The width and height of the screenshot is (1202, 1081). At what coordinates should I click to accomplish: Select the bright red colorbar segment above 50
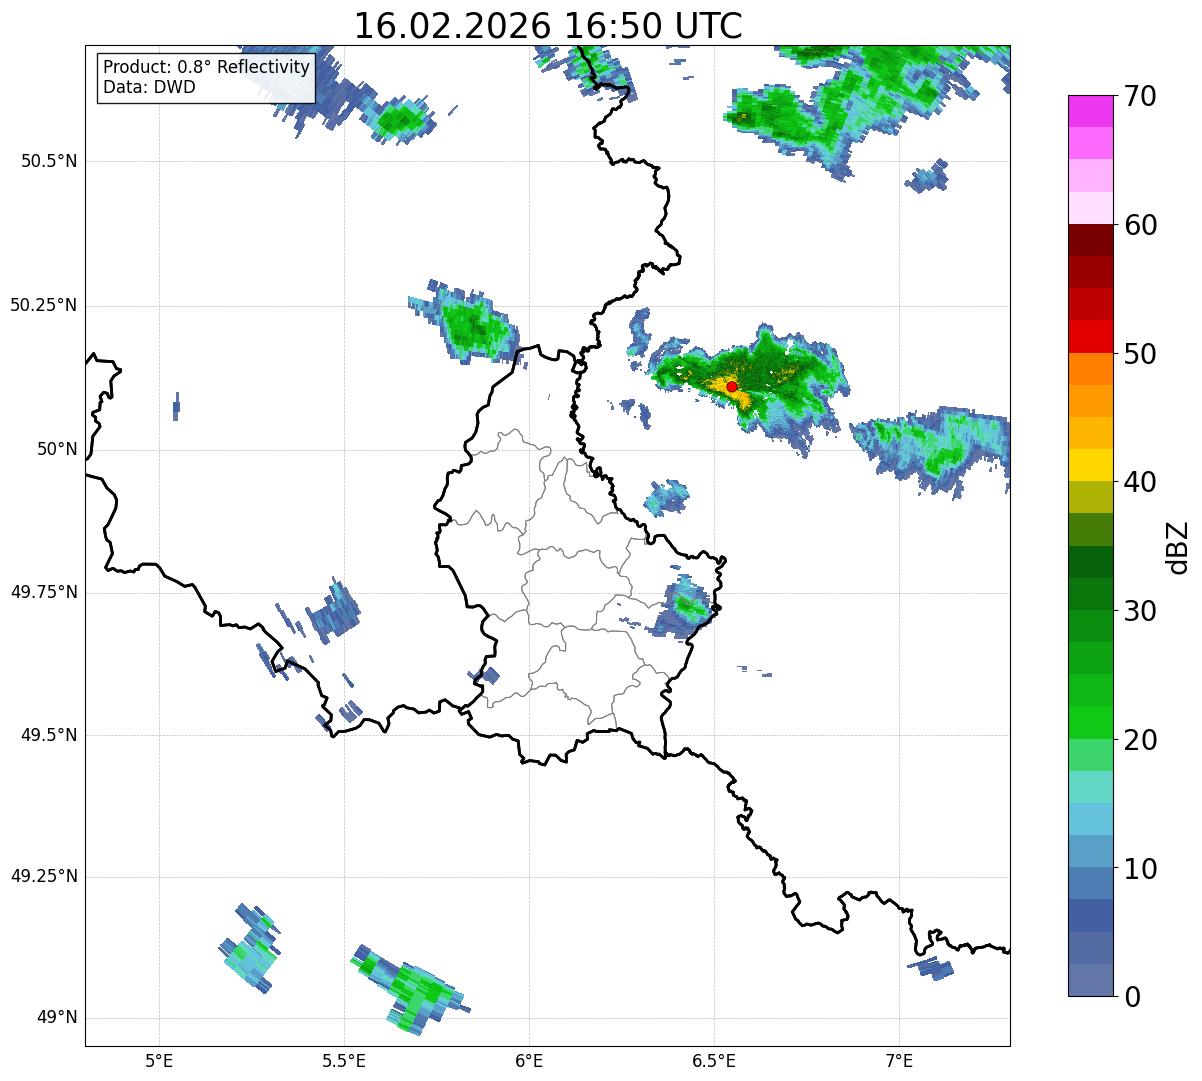click(1091, 336)
